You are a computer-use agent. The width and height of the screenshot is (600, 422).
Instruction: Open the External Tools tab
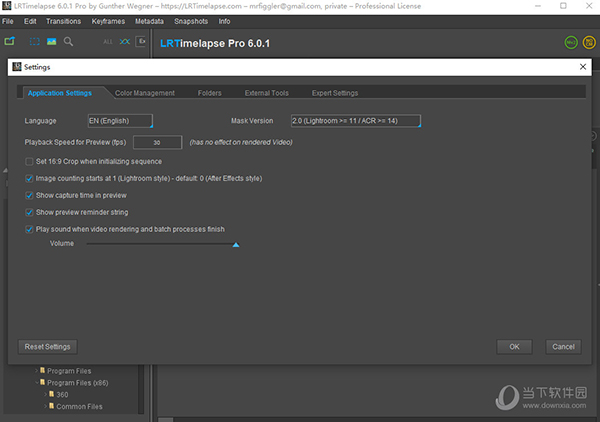point(267,93)
